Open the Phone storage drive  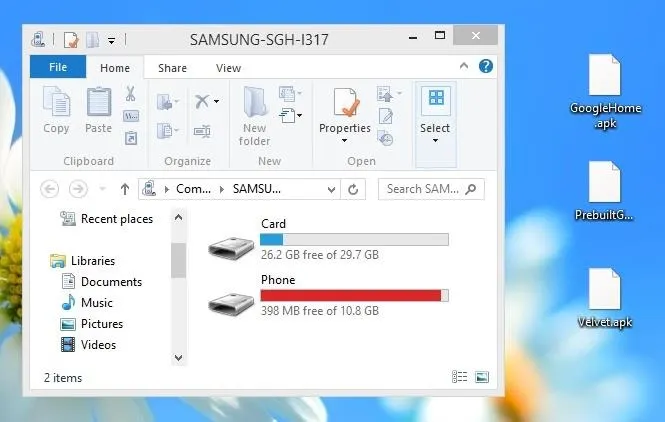pos(329,295)
